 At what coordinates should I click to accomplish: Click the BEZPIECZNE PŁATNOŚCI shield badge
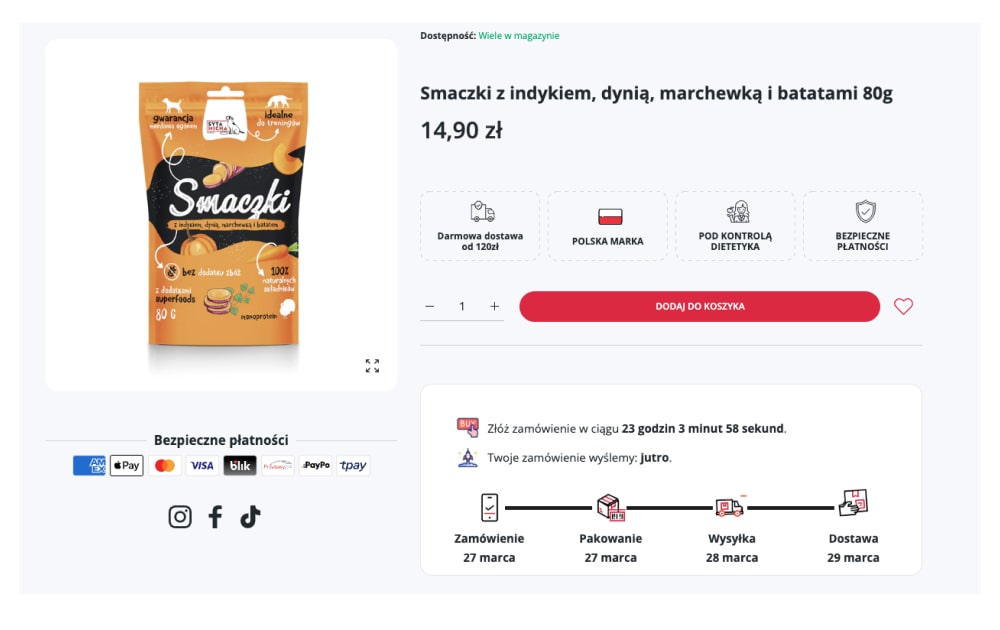(x=864, y=226)
